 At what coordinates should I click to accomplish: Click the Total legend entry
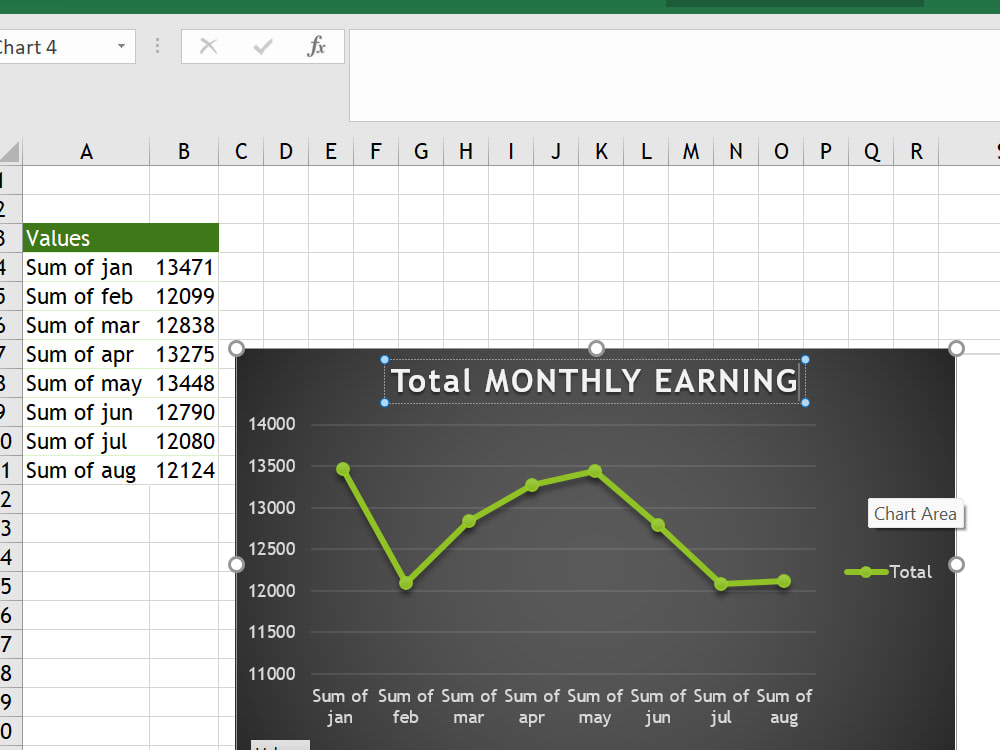tap(888, 571)
